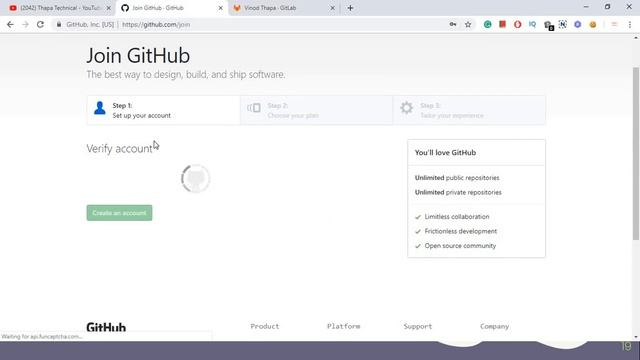Click the GitHub logo in the footer
The height and width of the screenshot is (360, 640).
(x=106, y=327)
